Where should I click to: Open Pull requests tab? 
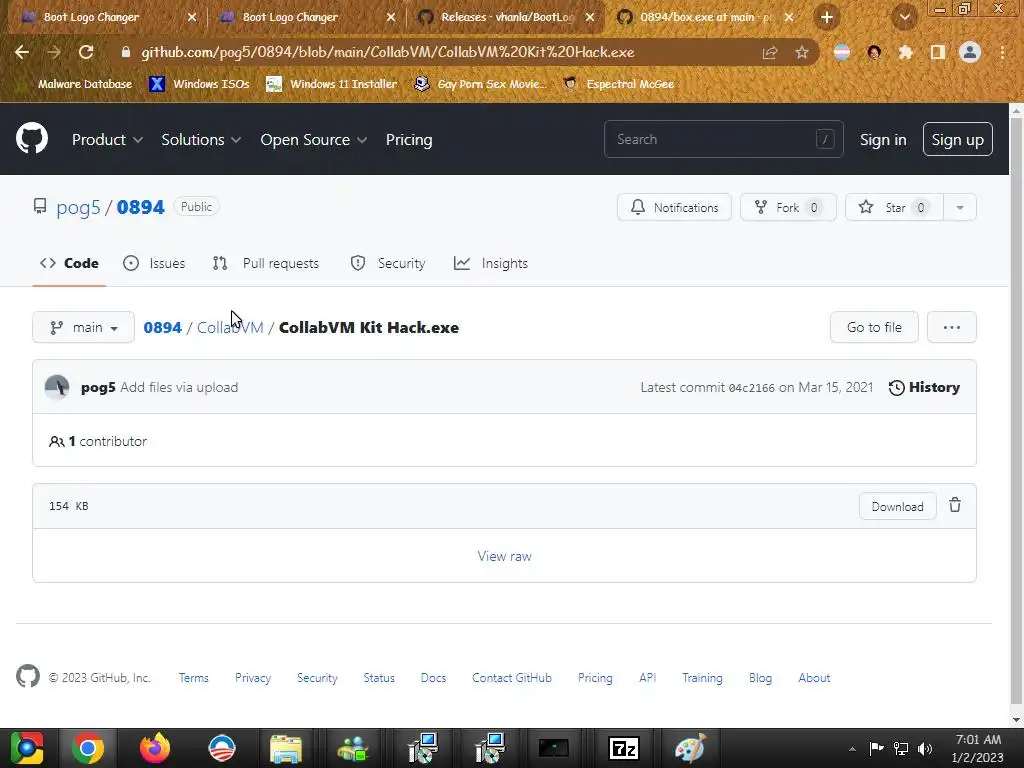266,263
